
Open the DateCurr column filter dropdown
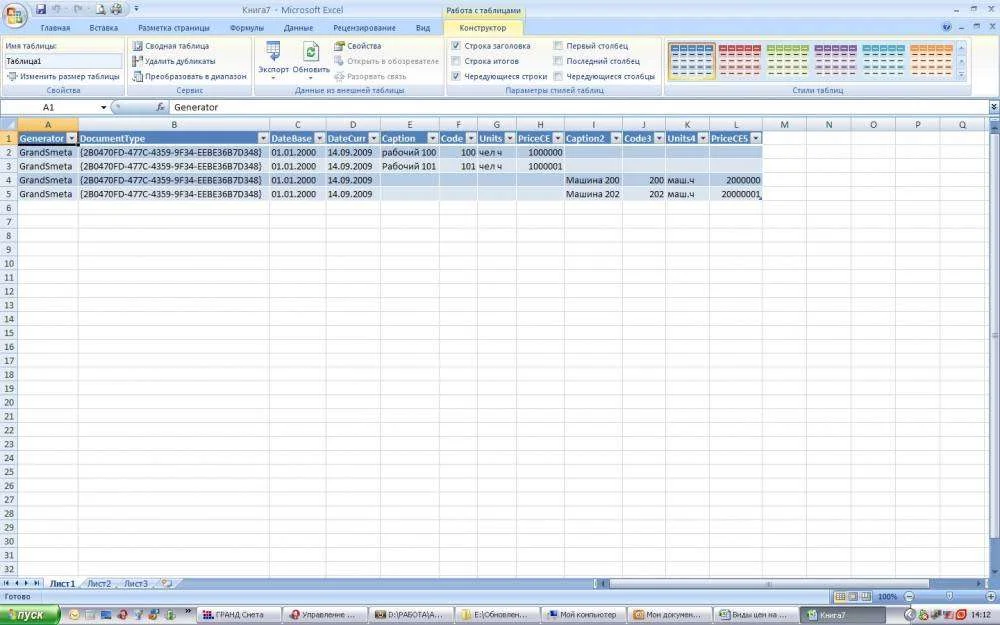click(x=374, y=138)
